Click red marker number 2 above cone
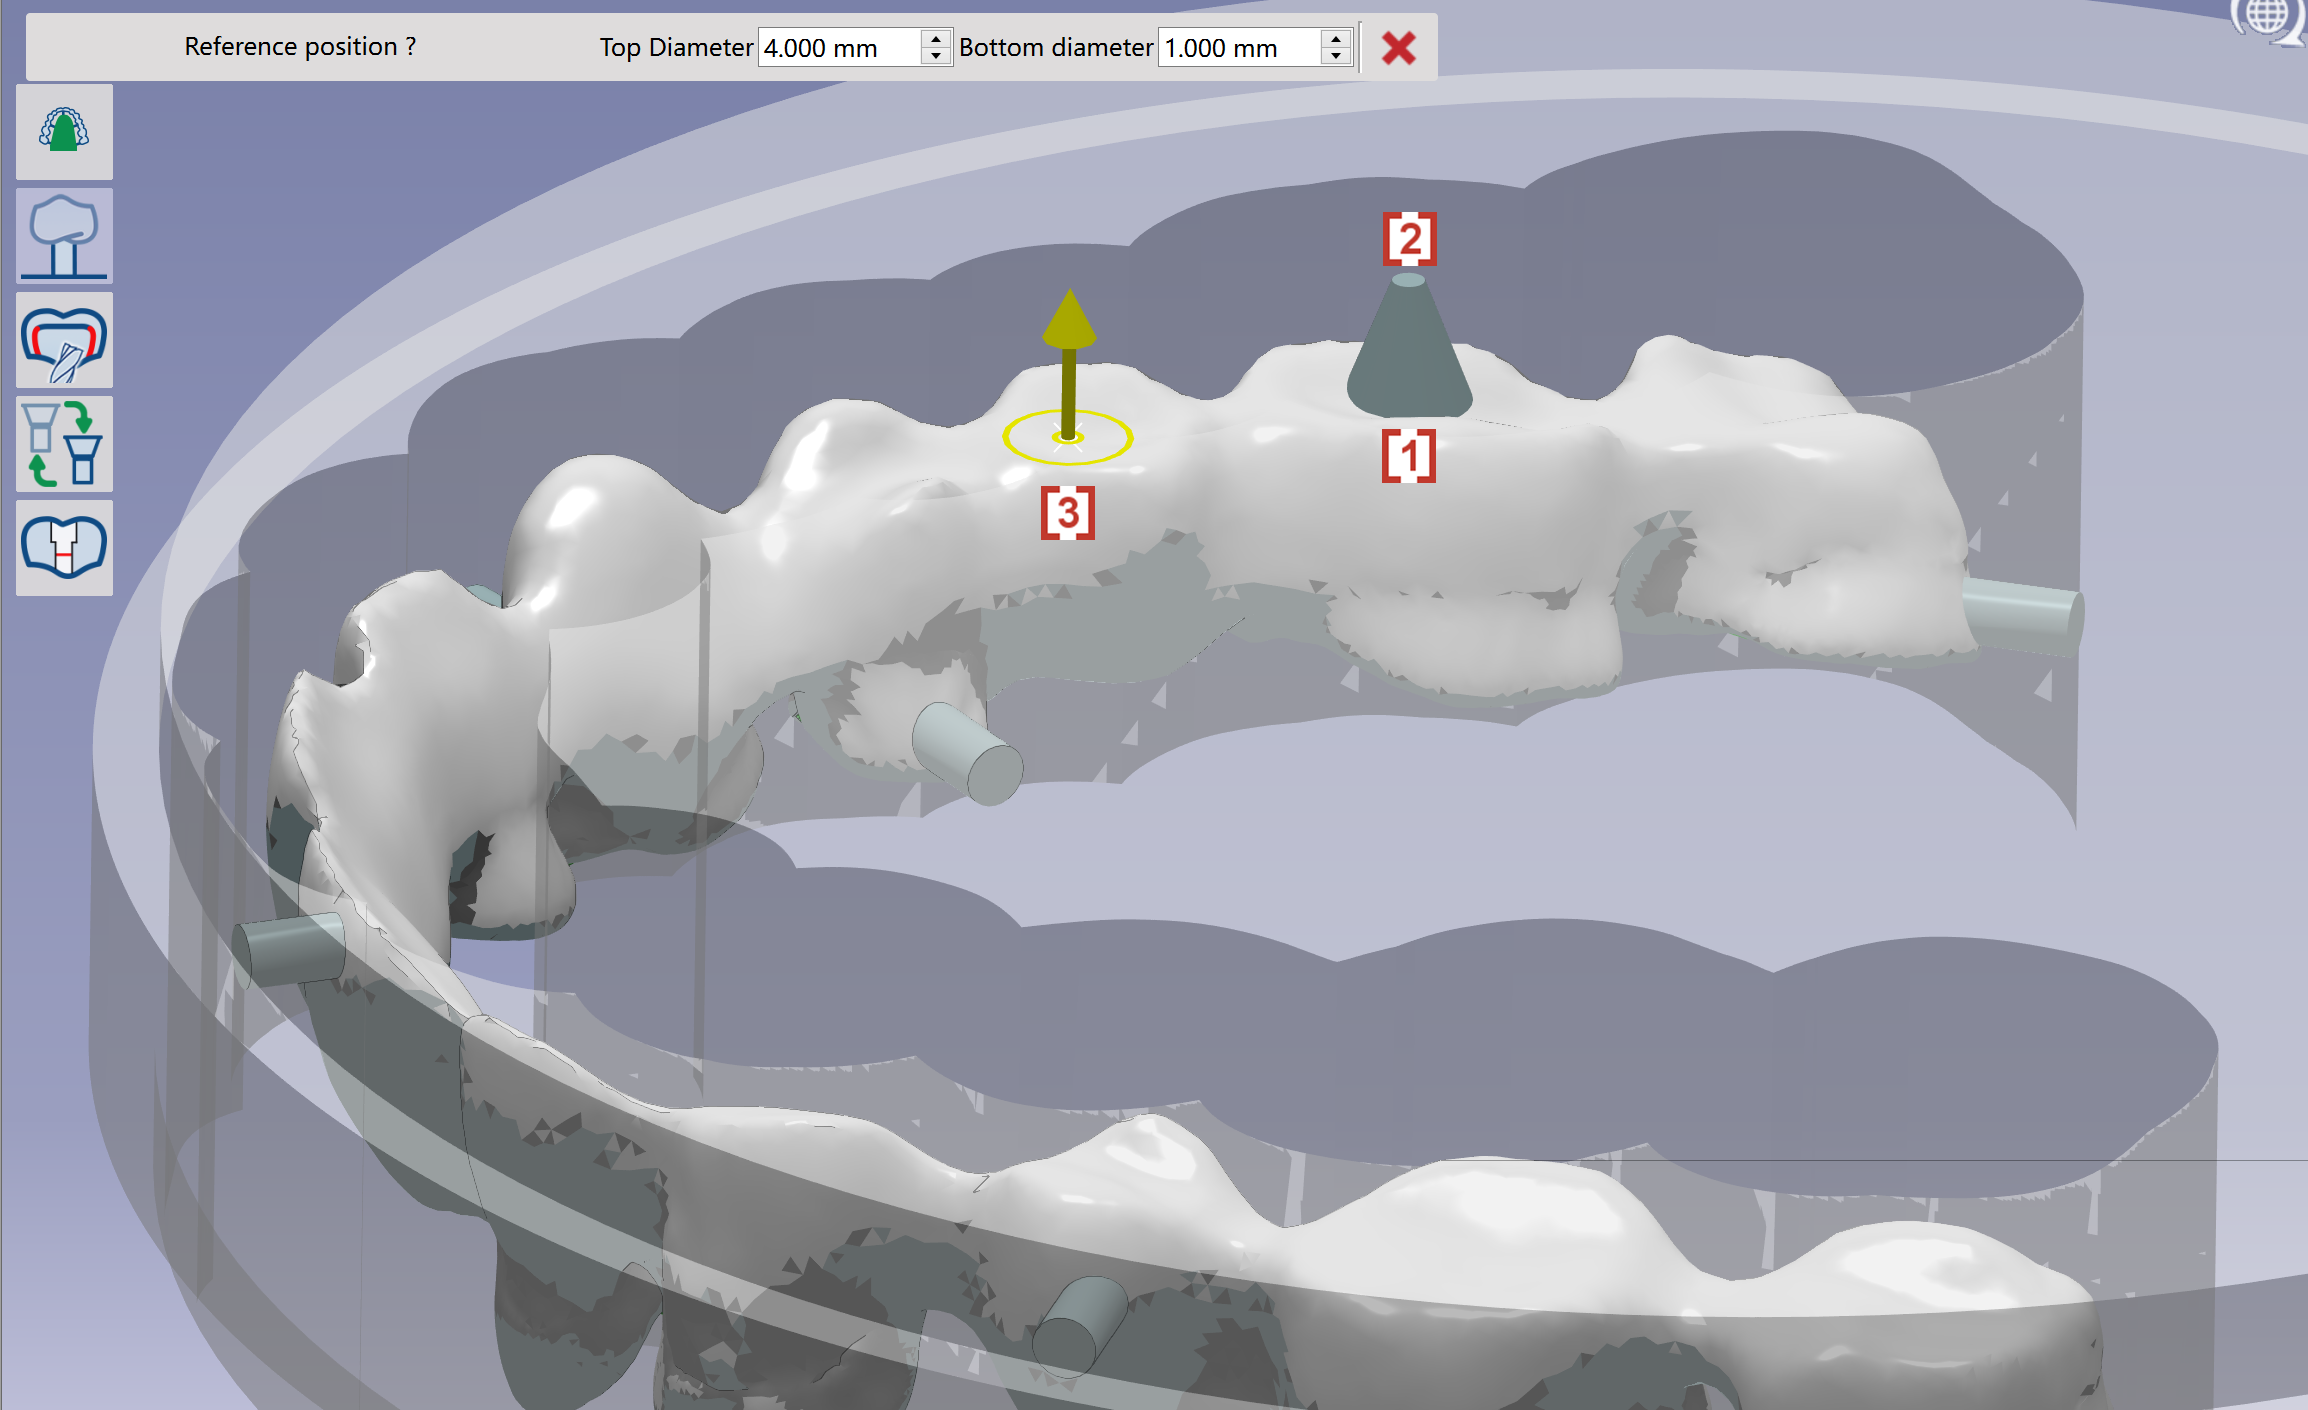Screen dimensions: 2308x1410 pos(1410,239)
